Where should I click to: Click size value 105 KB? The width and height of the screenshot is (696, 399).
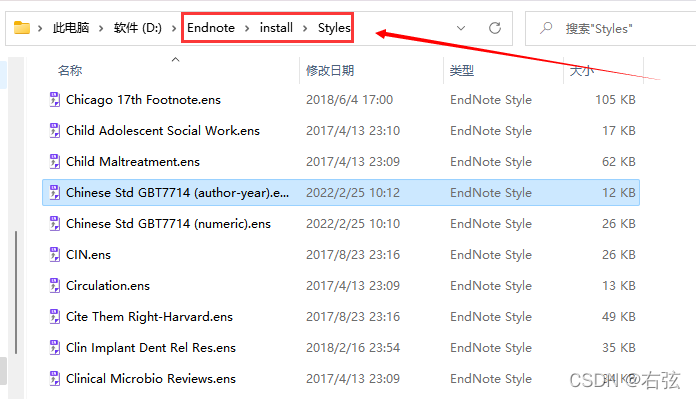tap(615, 100)
